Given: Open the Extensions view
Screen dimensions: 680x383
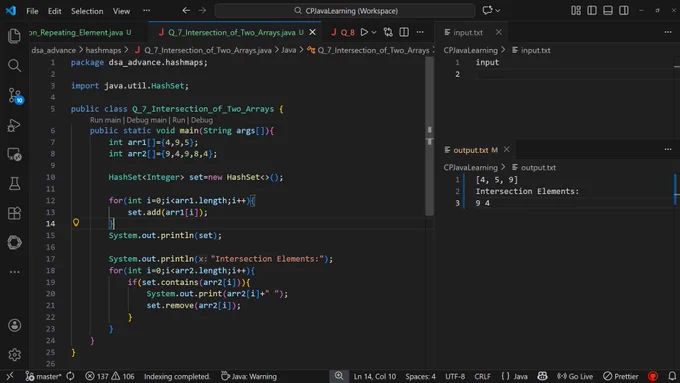Looking at the screenshot, I should coord(14,213).
